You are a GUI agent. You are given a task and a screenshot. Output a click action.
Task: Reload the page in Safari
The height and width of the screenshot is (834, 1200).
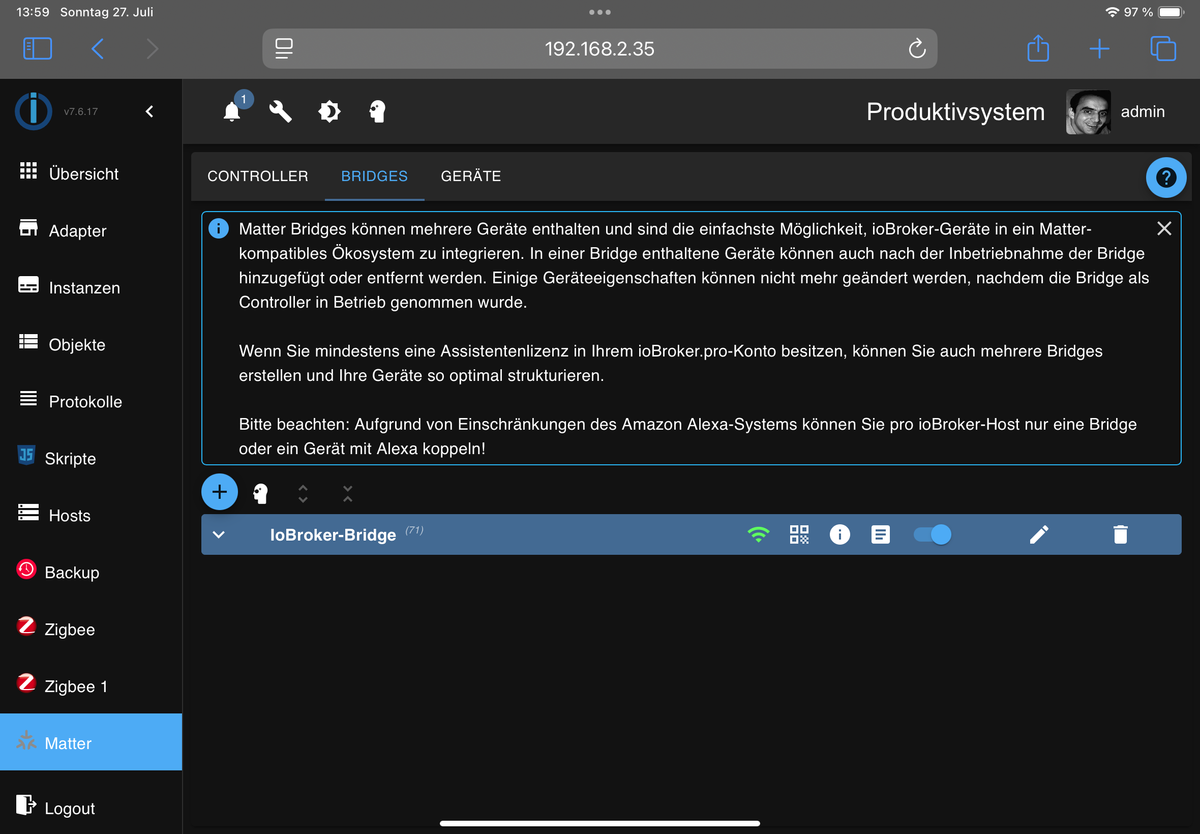tap(916, 48)
